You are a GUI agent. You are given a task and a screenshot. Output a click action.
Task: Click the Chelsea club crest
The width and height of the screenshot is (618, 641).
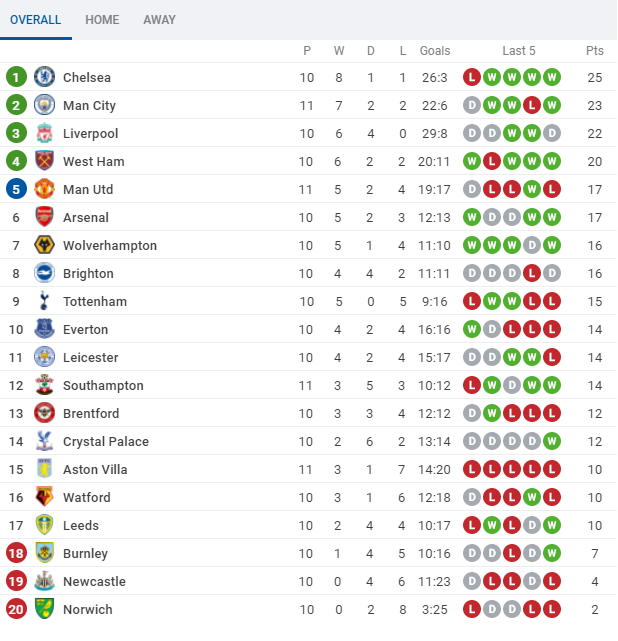click(44, 77)
